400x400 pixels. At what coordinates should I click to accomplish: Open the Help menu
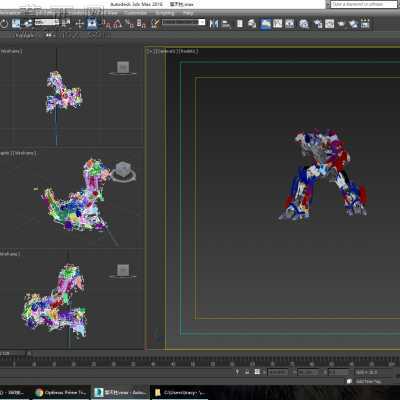(188, 13)
